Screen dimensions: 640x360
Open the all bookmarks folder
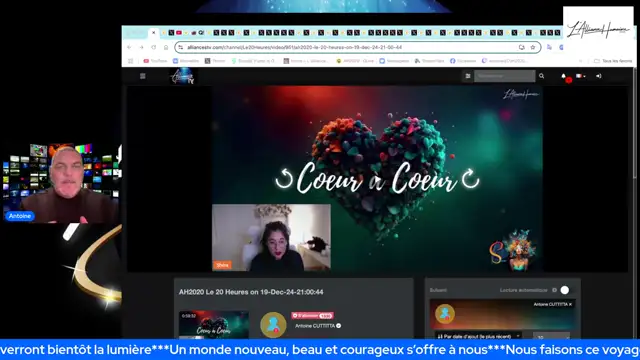(613, 61)
